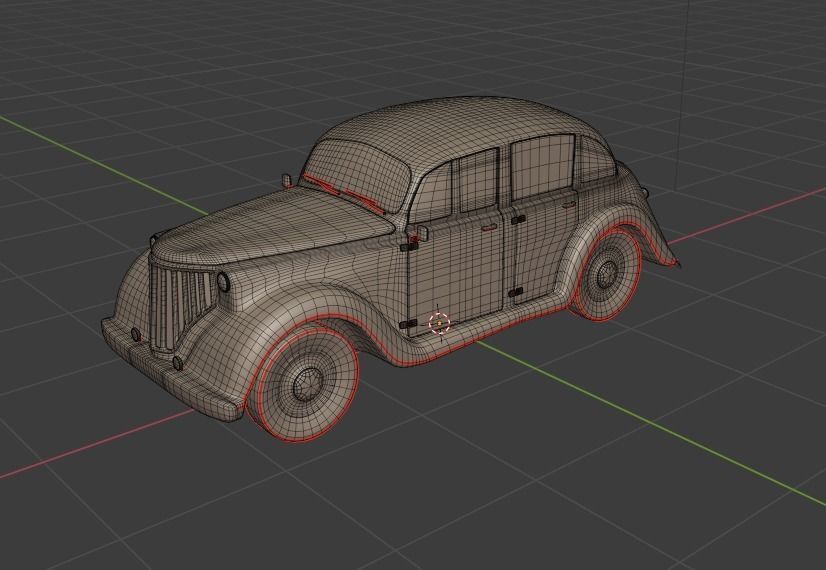The width and height of the screenshot is (826, 570).
Task: Click the car's front radiator grille
Action: click(182, 306)
